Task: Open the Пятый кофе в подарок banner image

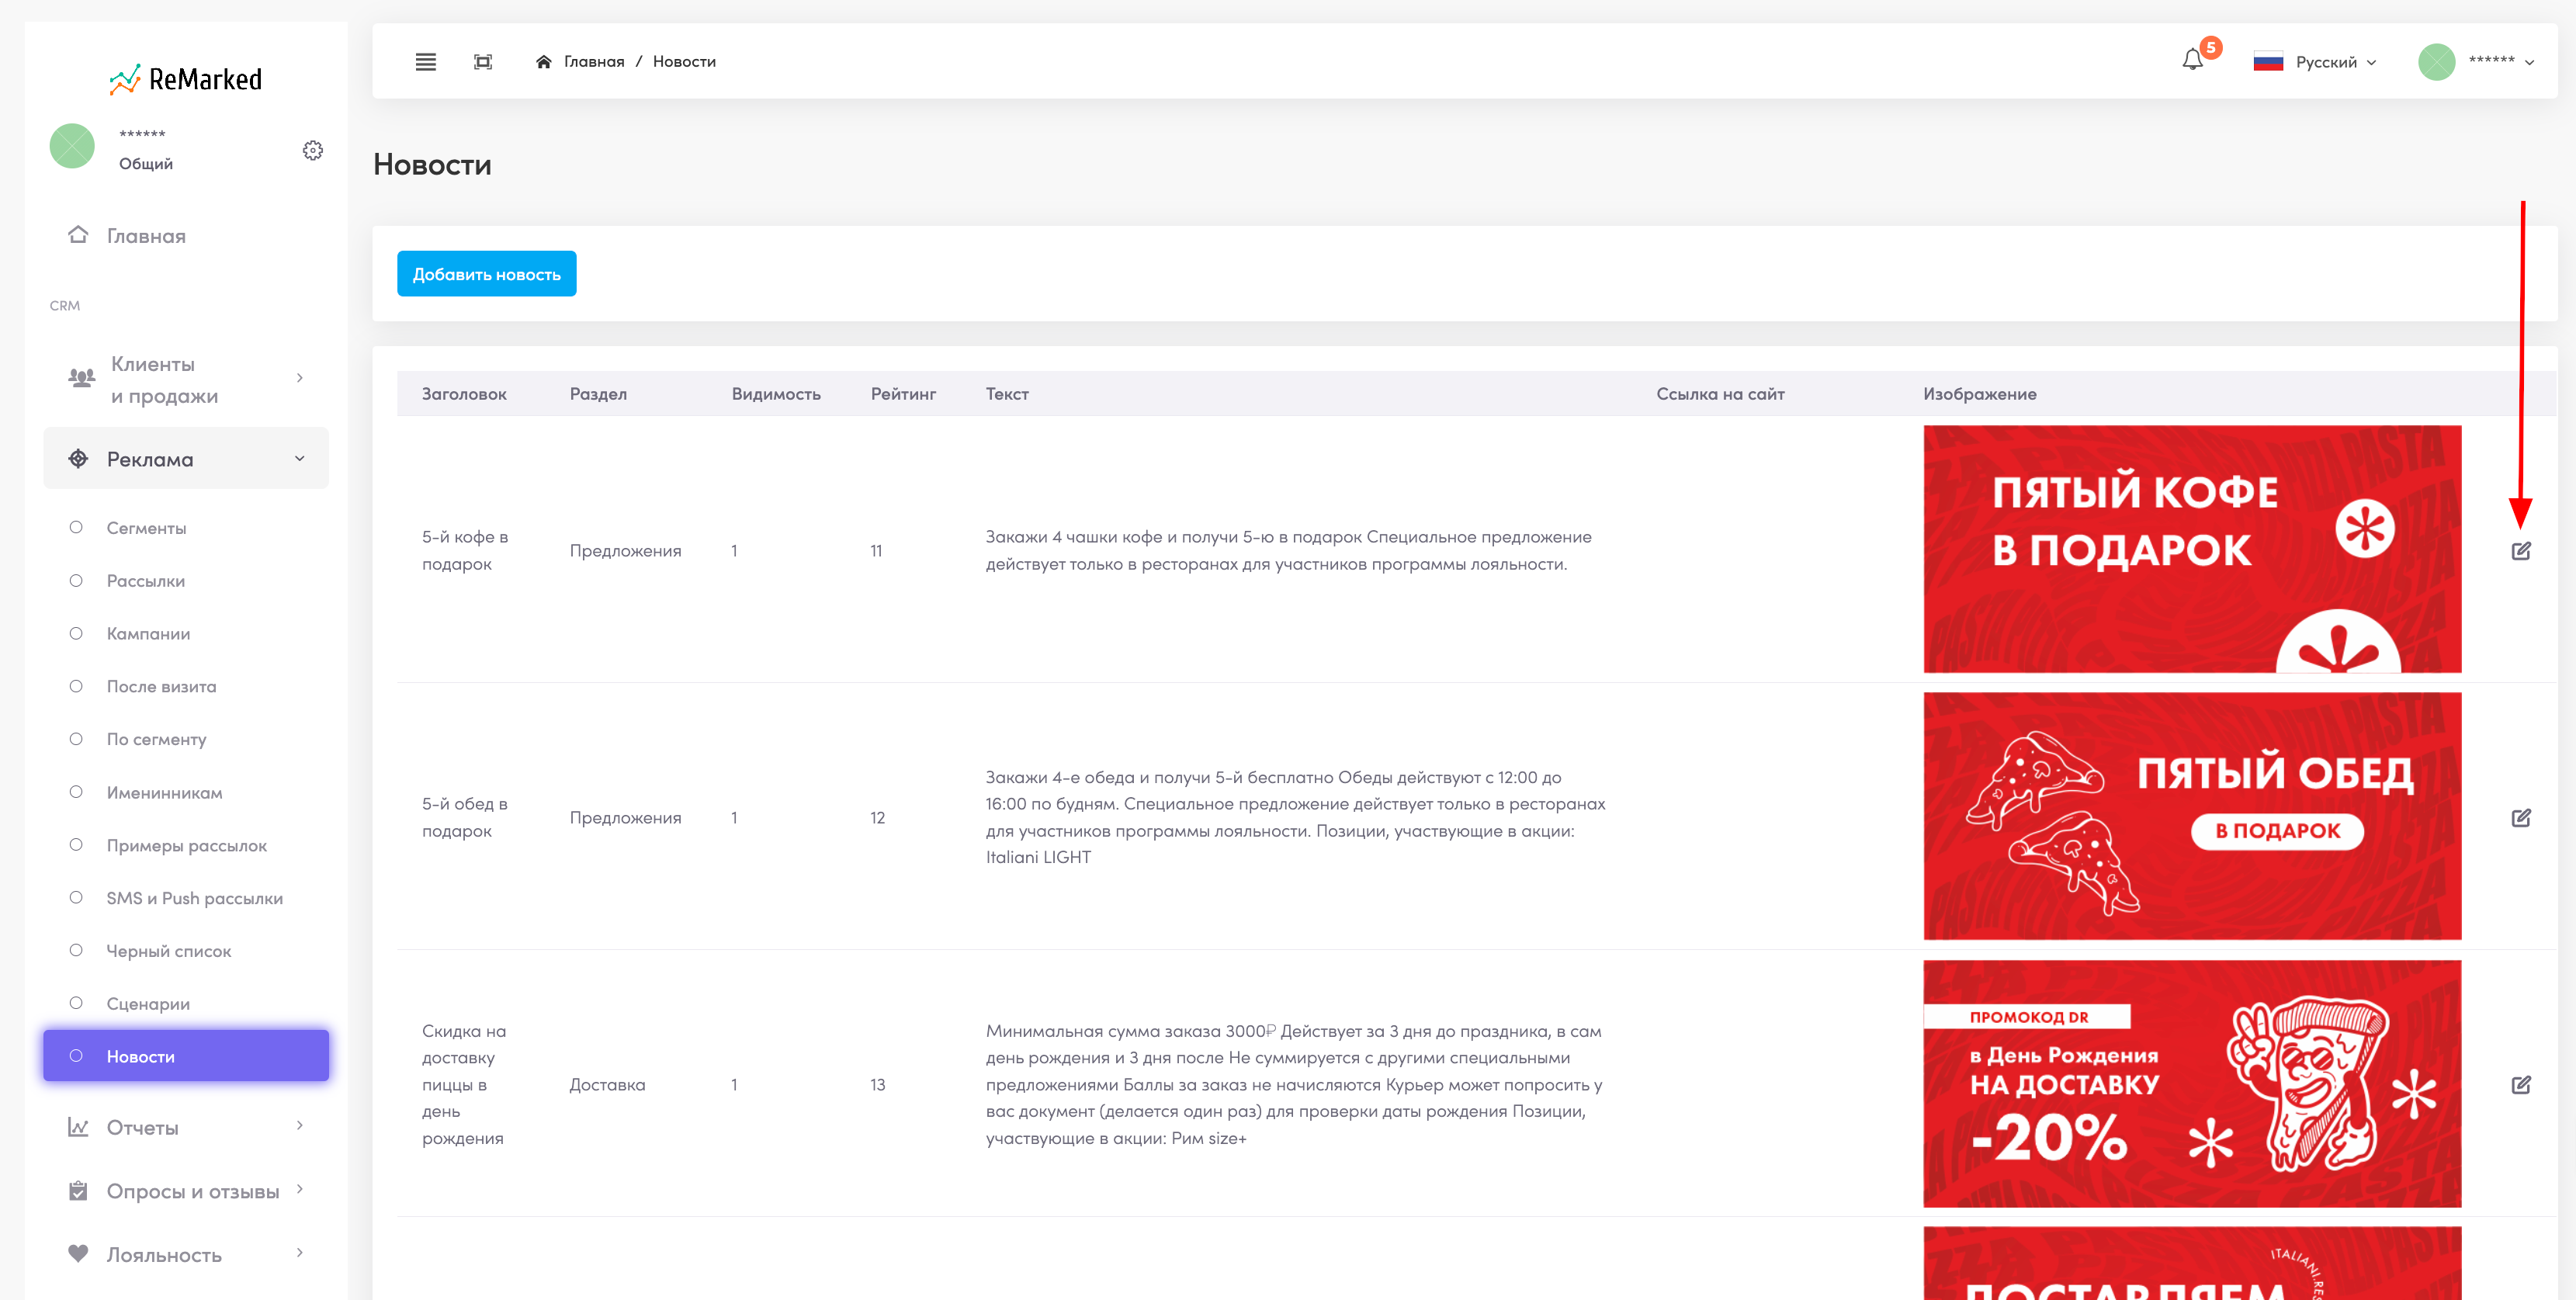Action: pyautogui.click(x=2192, y=549)
